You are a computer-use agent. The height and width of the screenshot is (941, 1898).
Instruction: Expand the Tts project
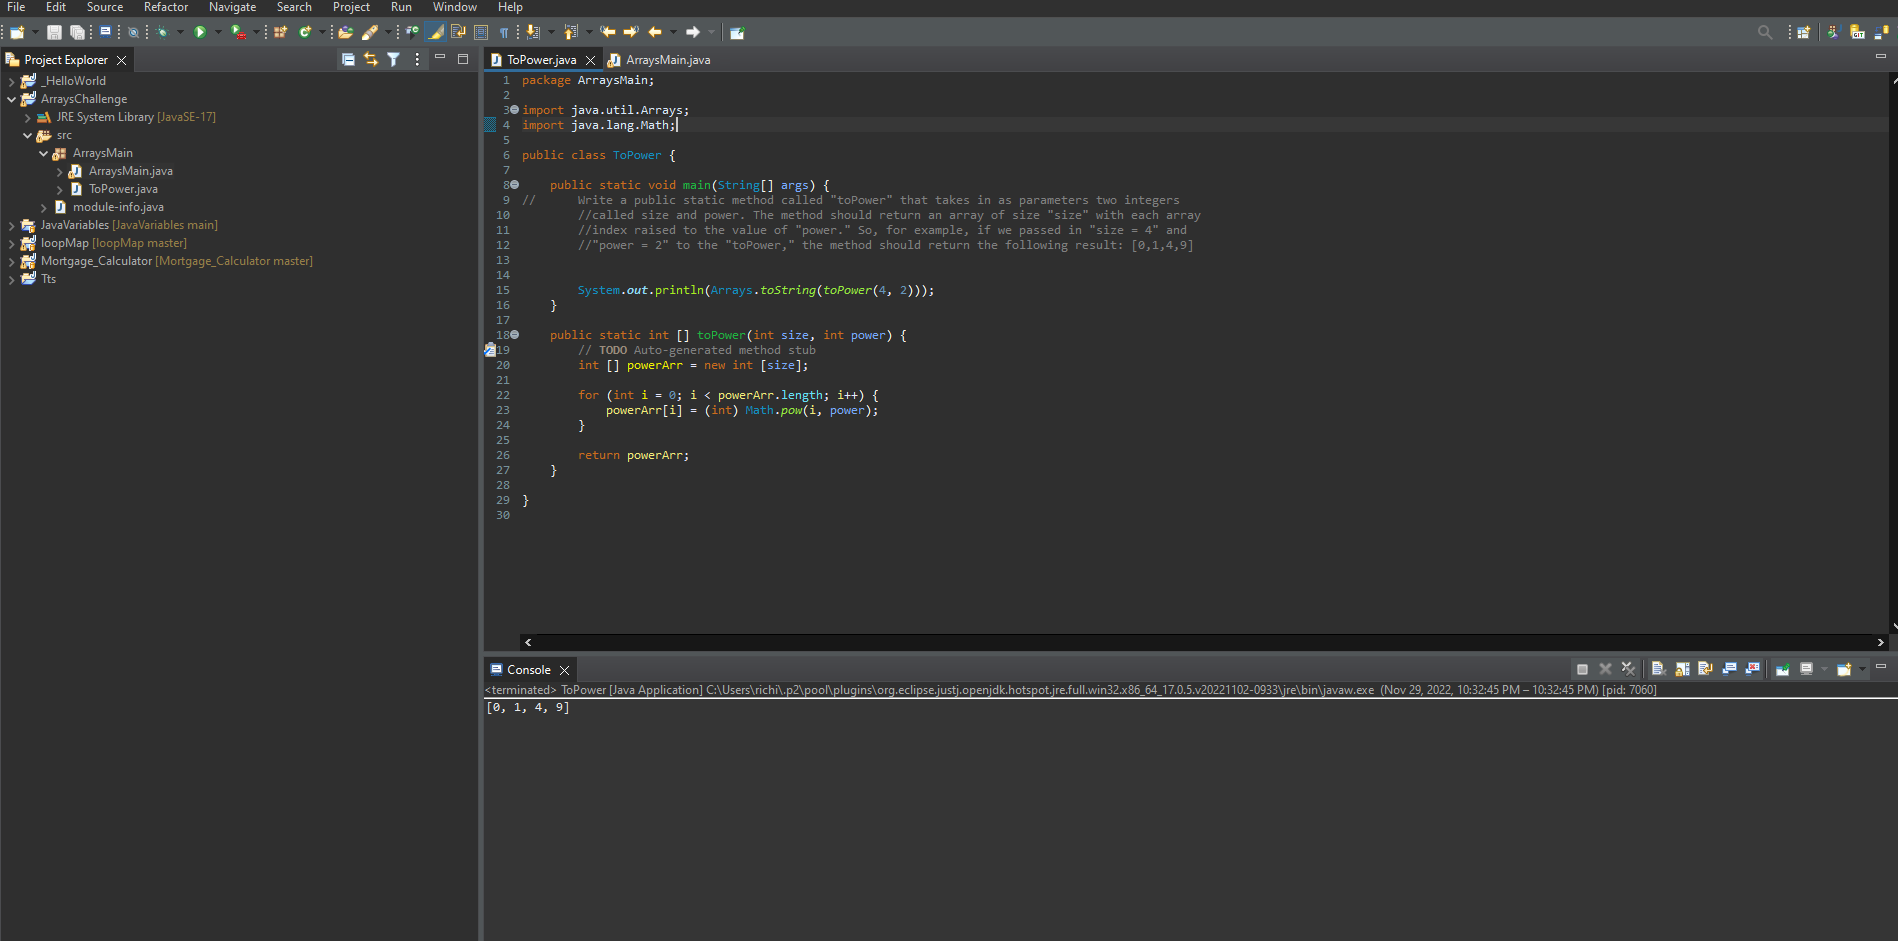[x=10, y=278]
